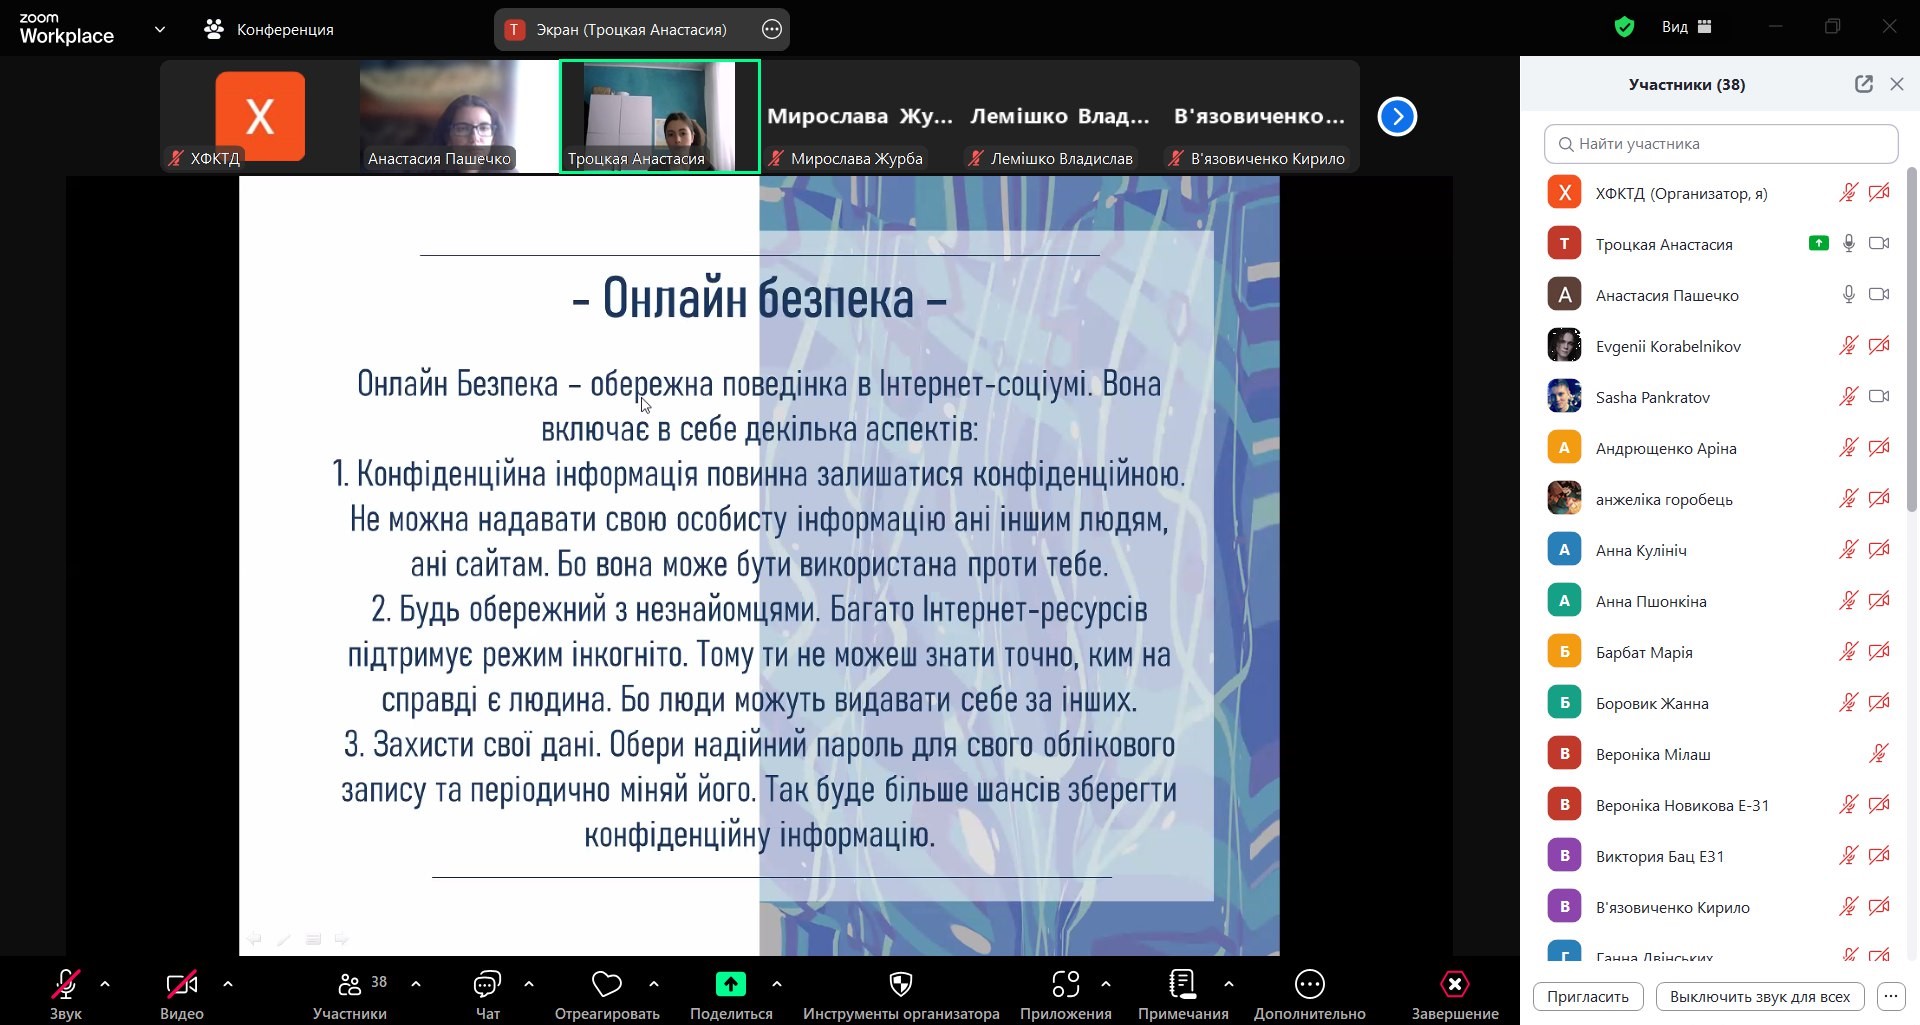Open the Конференция tab

click(x=269, y=29)
